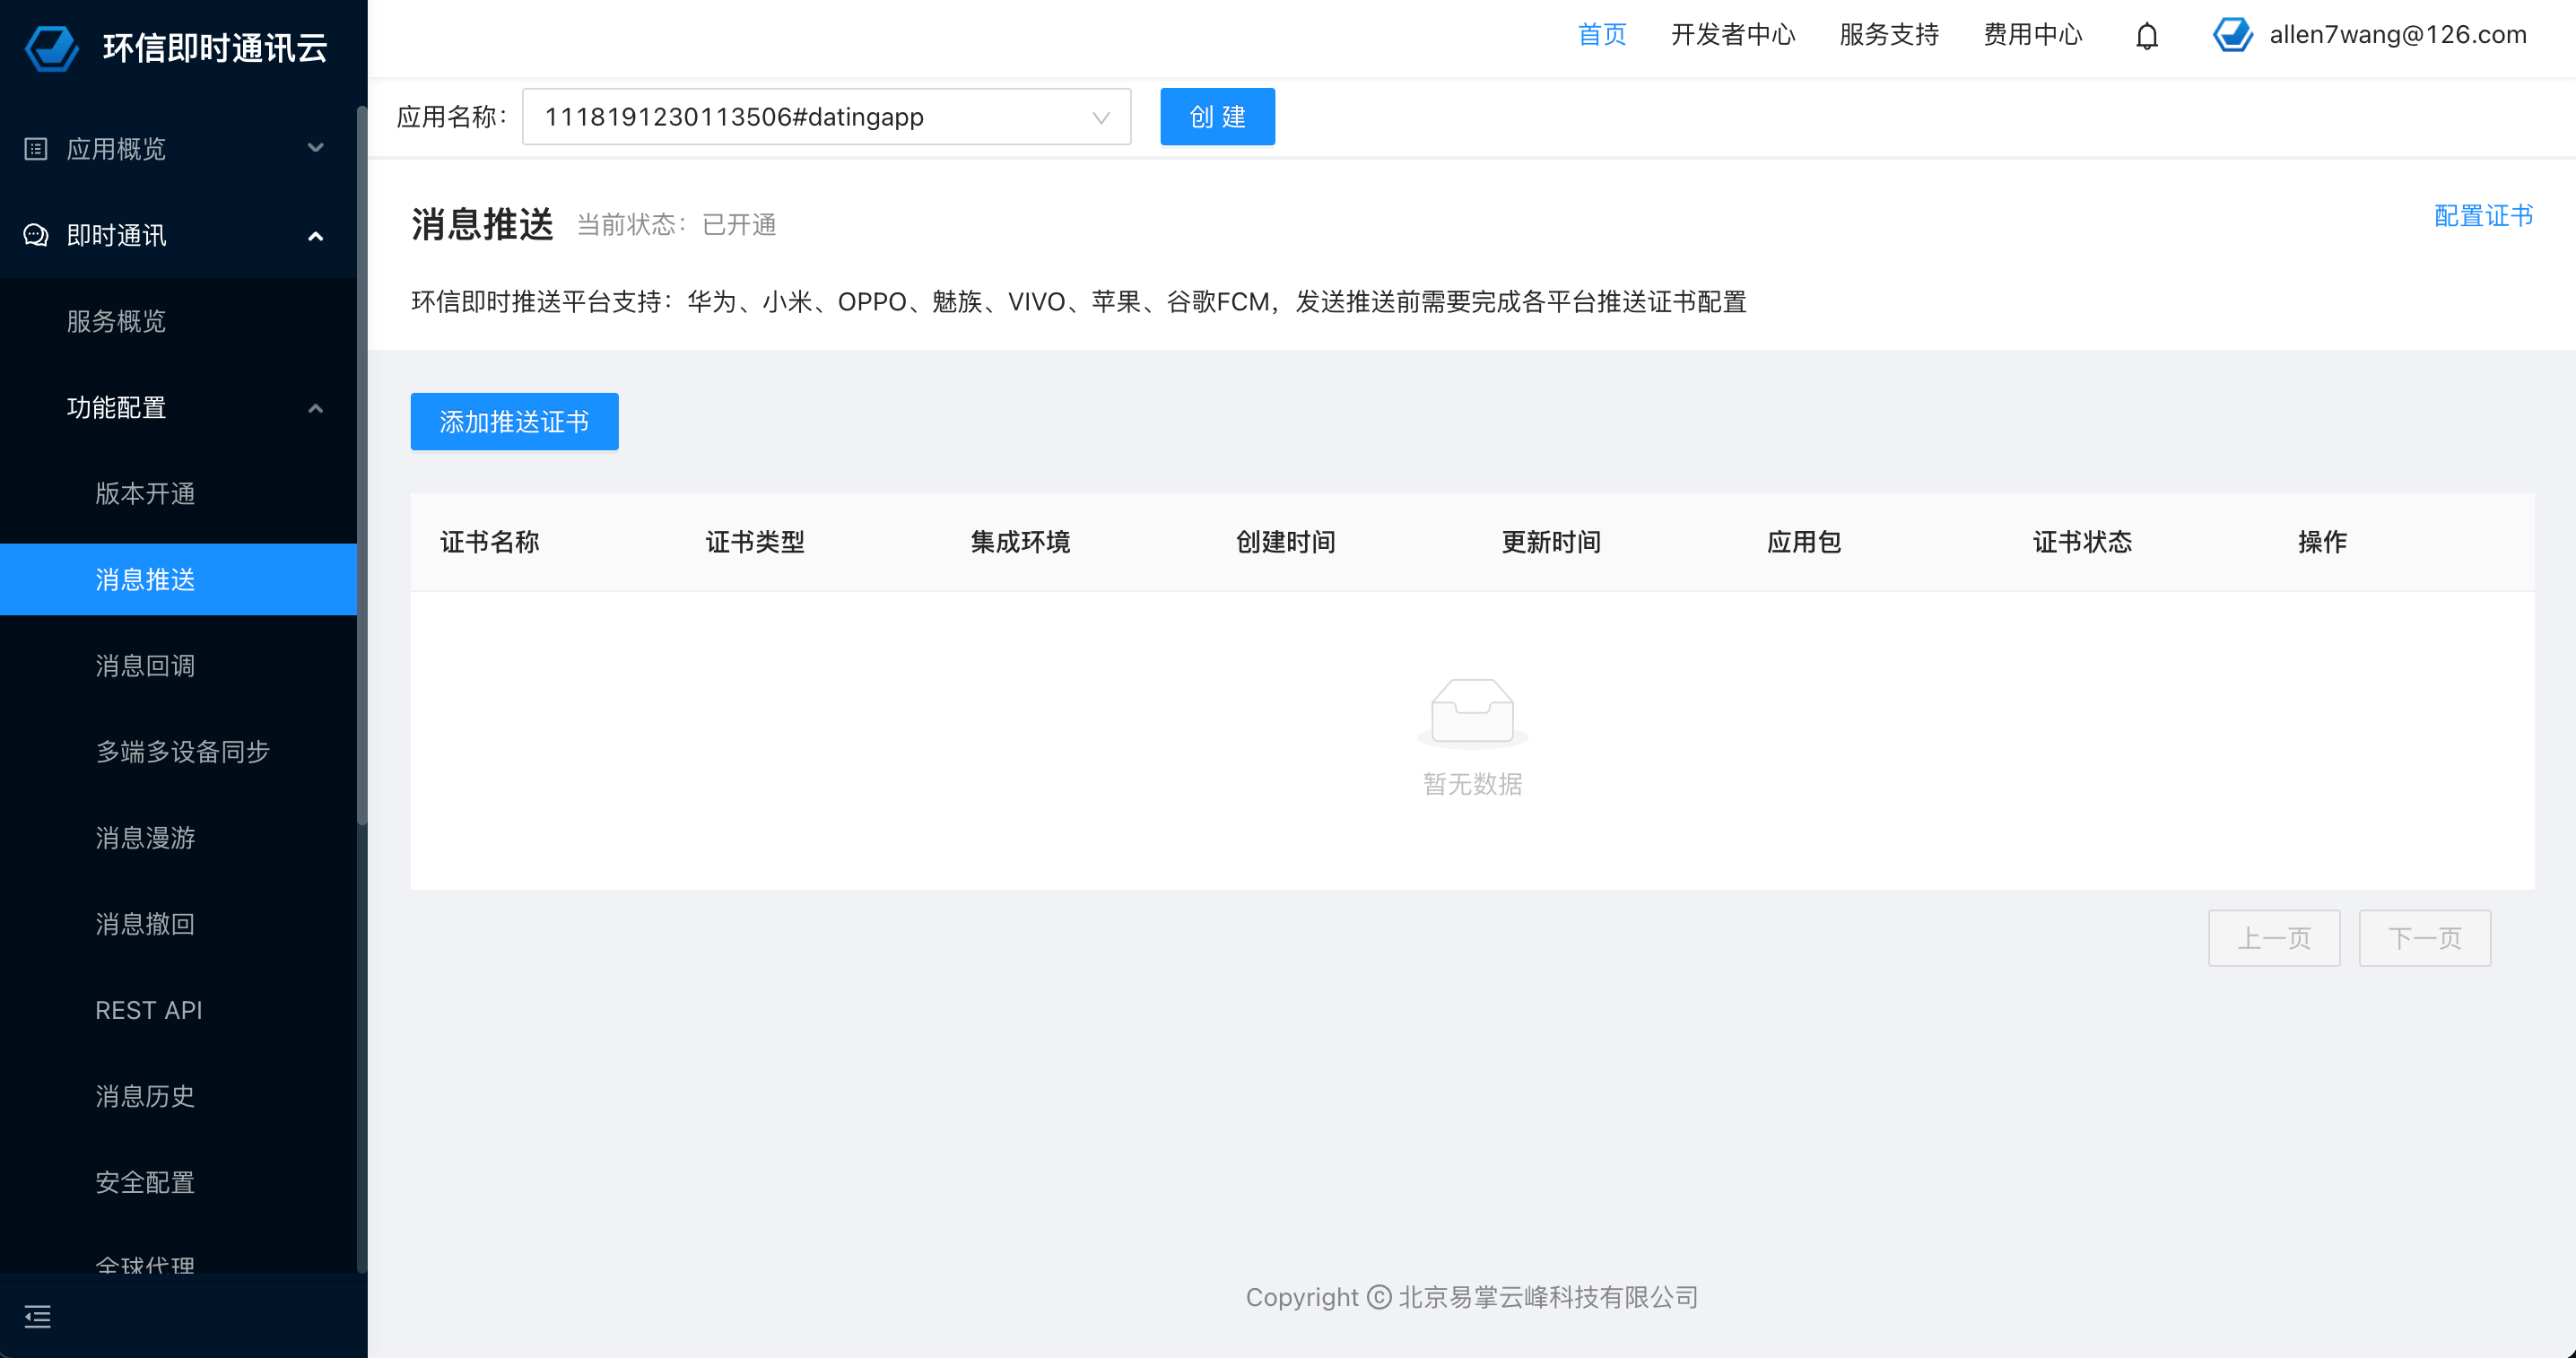Click the 即时通讯 chat bubble icon

(x=36, y=235)
